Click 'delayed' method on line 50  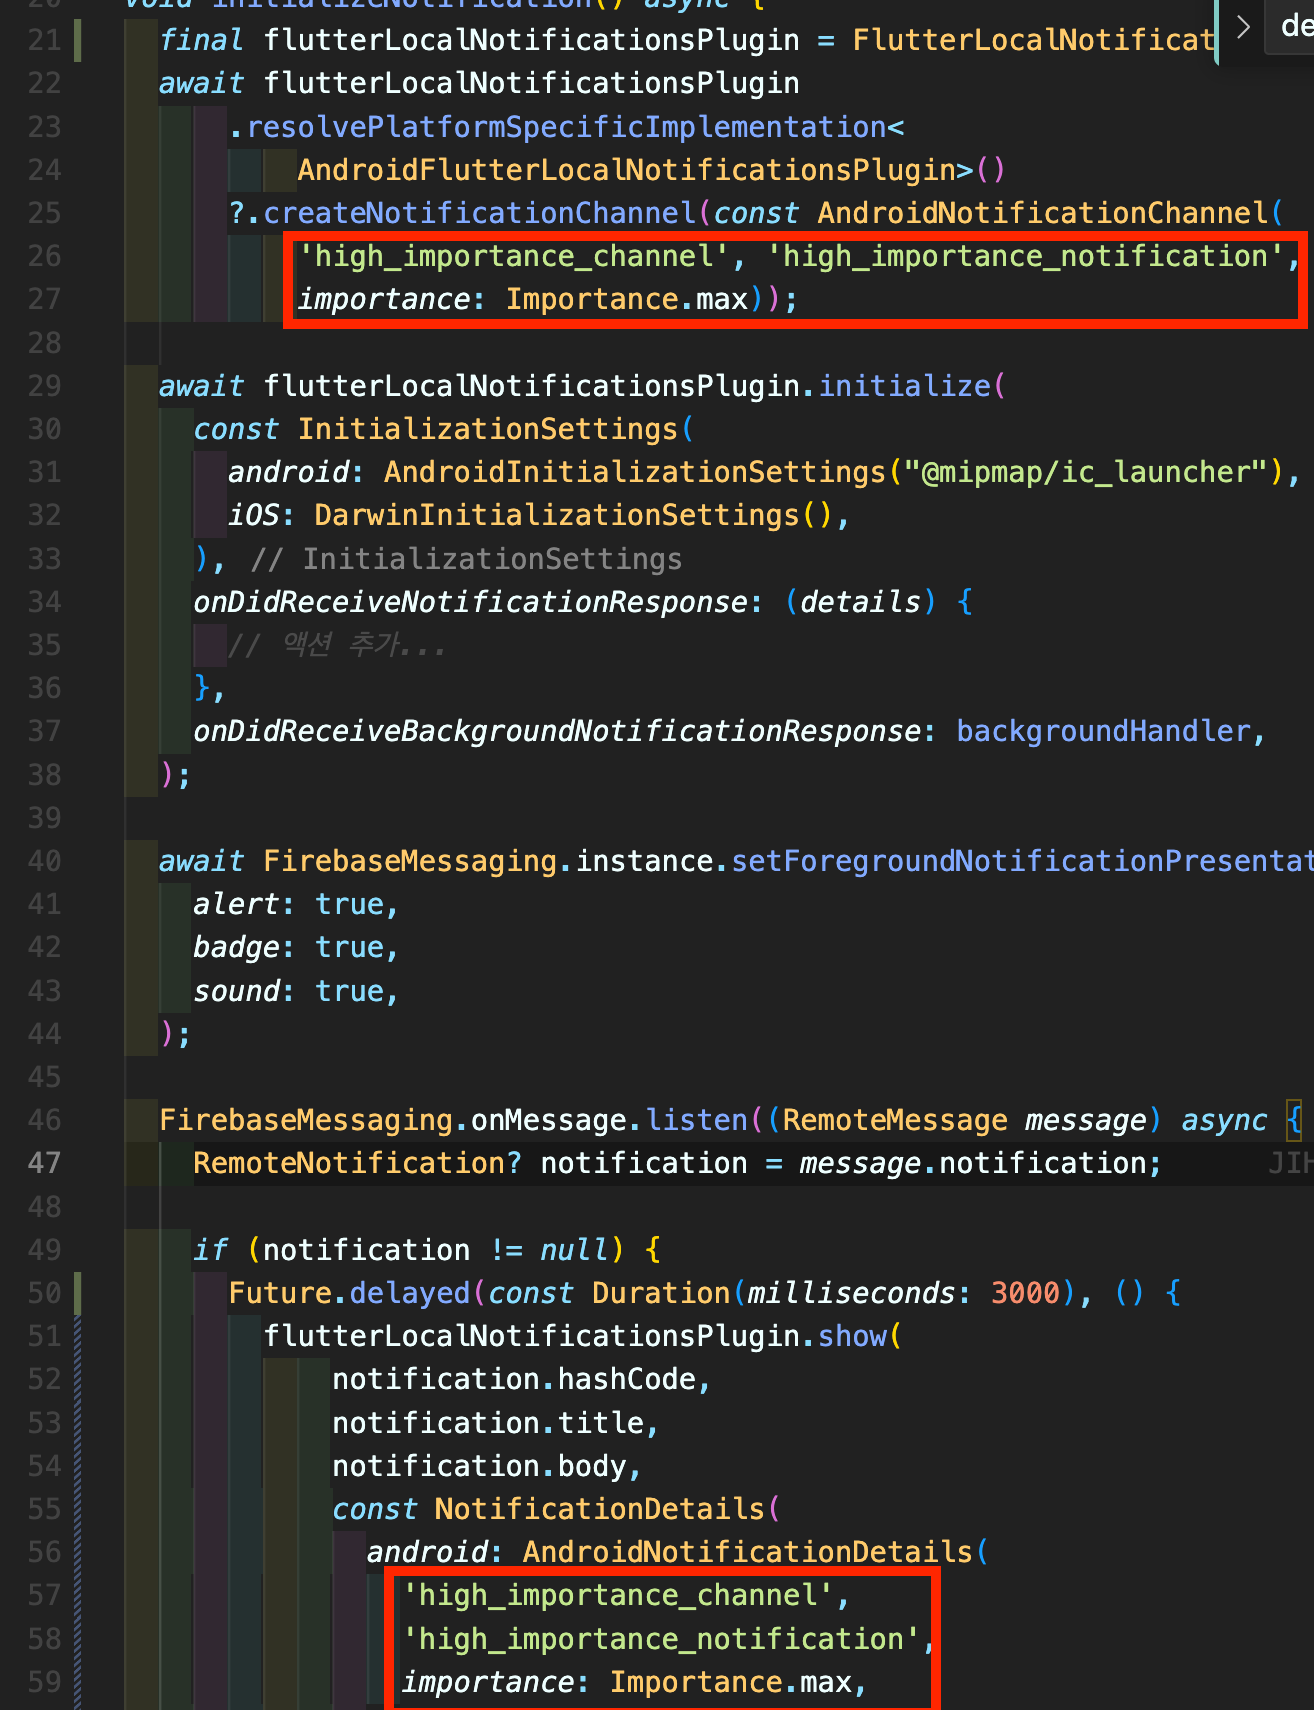tap(410, 1293)
